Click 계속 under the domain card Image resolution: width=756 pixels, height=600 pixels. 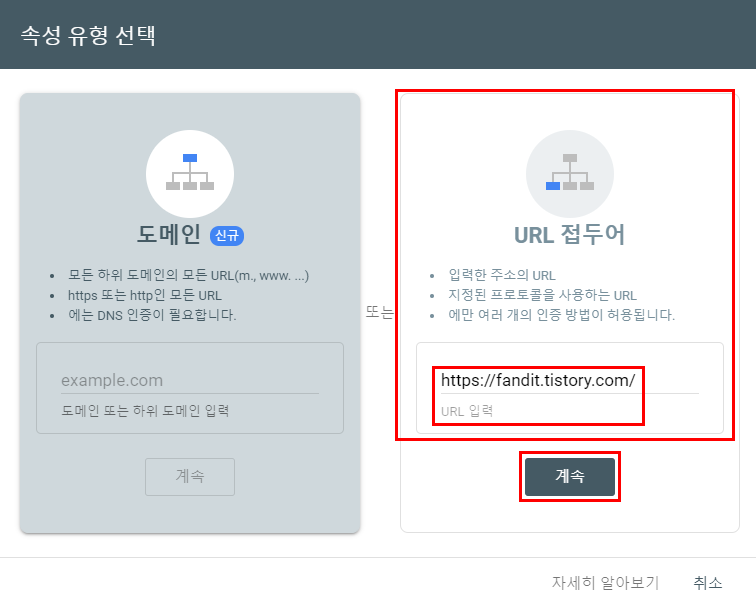click(x=190, y=477)
